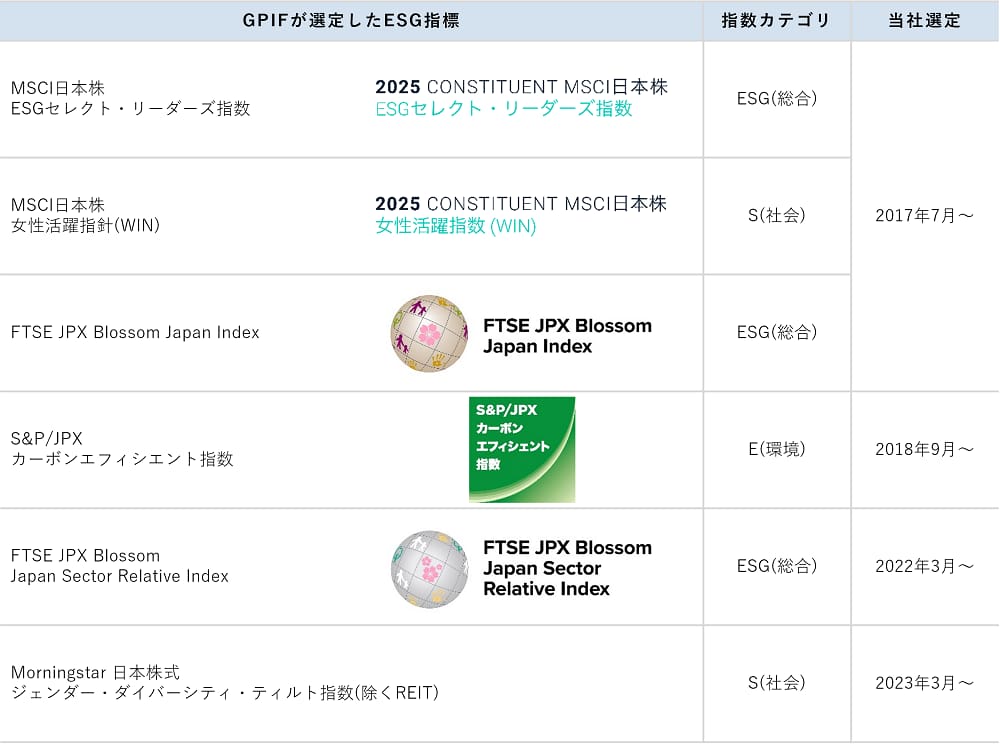The image size is (1000, 744).
Task: Select the MSCI日本株 女性活躍指針(WIN) row name
Action: 85,215
